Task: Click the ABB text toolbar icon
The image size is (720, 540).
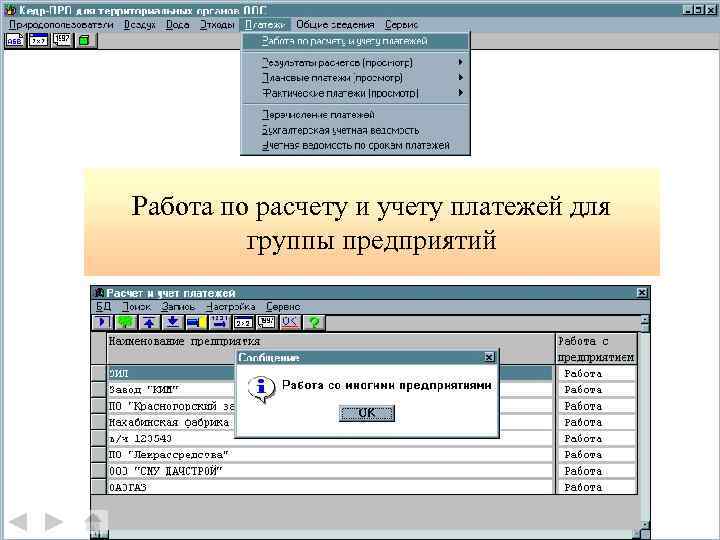Action: tap(15, 40)
